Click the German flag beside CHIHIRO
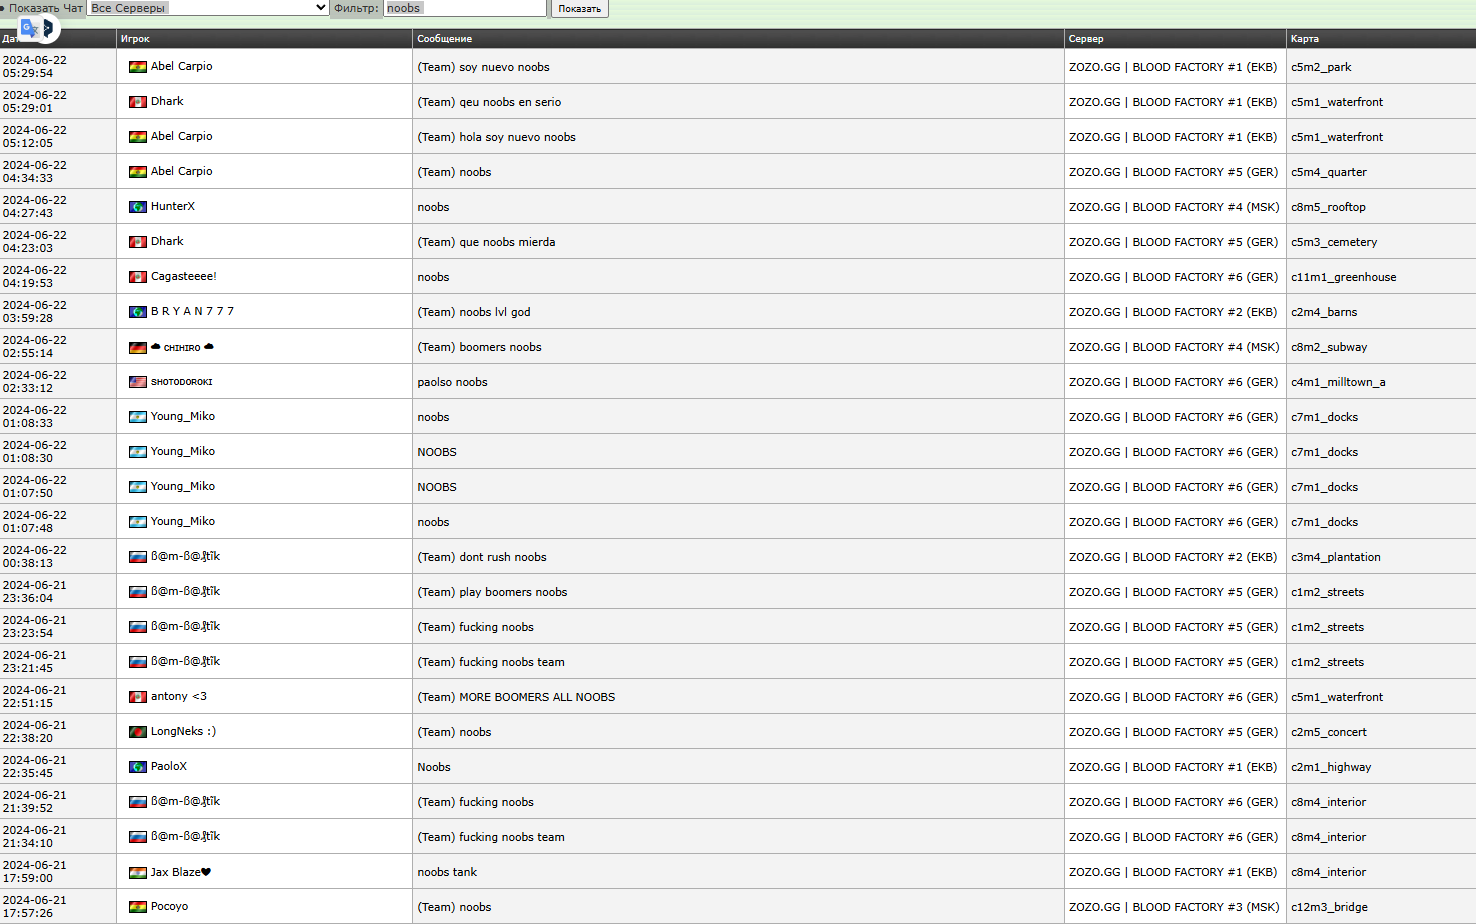 point(138,347)
